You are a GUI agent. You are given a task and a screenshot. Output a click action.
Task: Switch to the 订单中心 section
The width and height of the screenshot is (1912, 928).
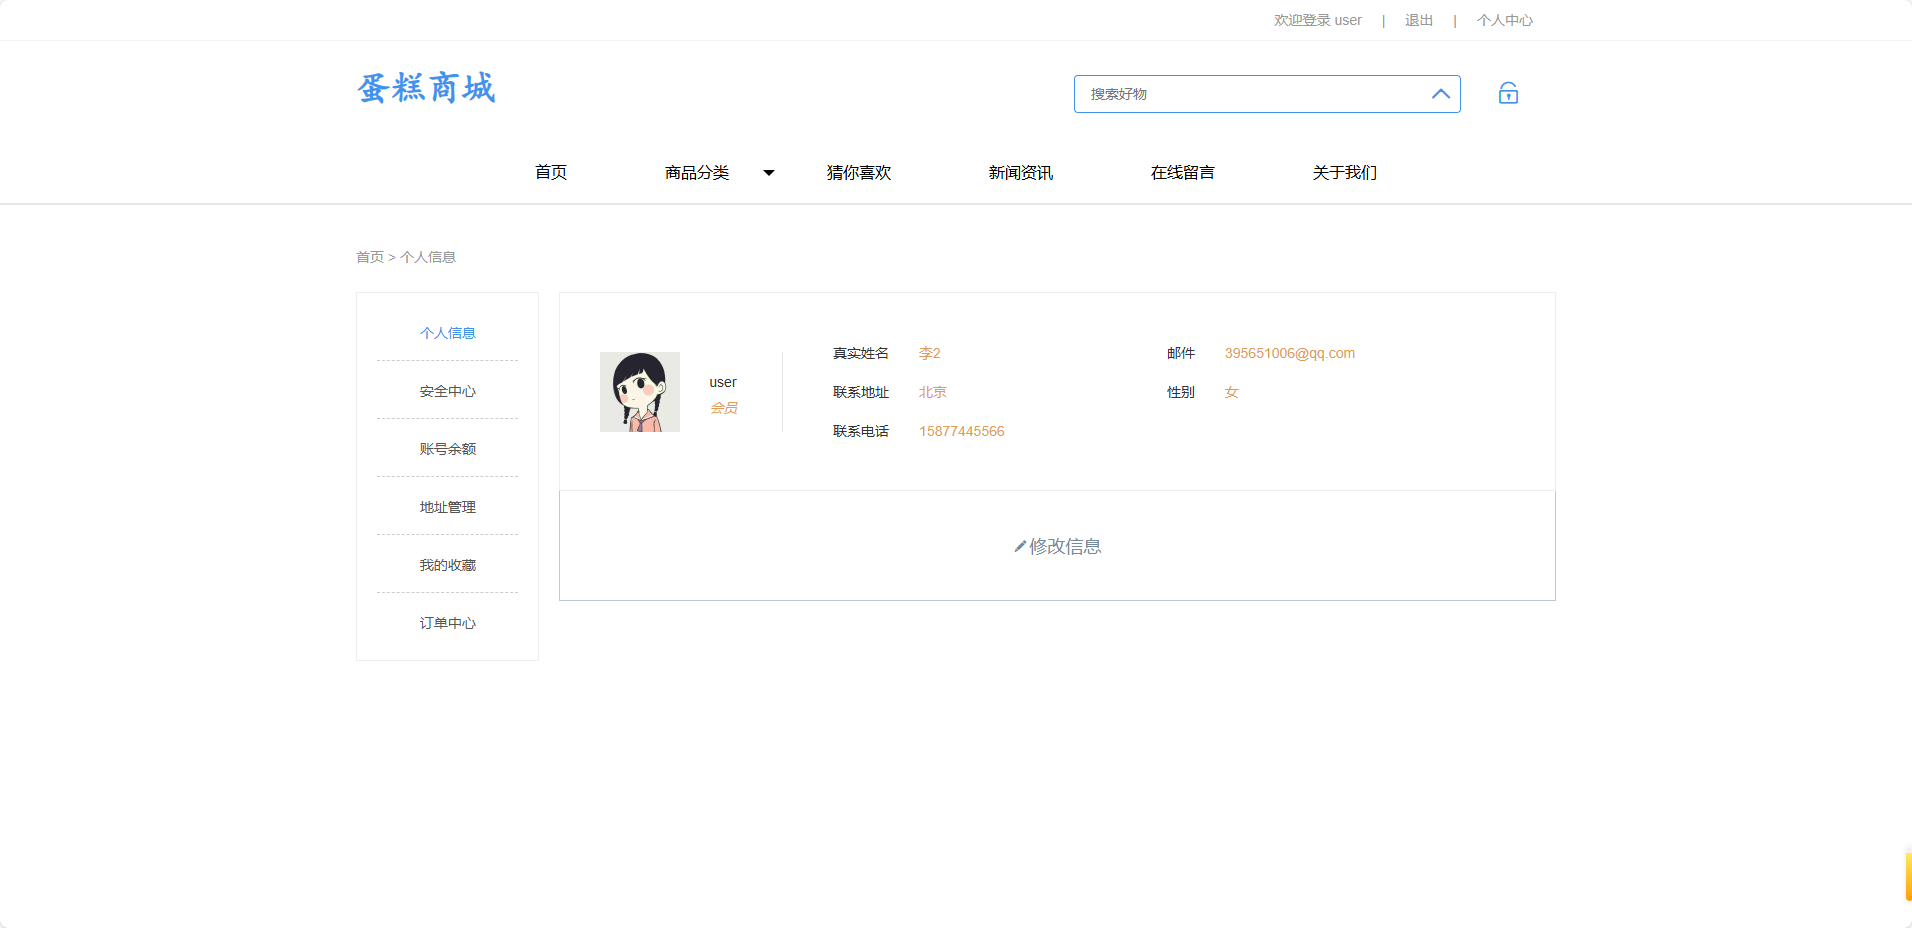click(447, 622)
